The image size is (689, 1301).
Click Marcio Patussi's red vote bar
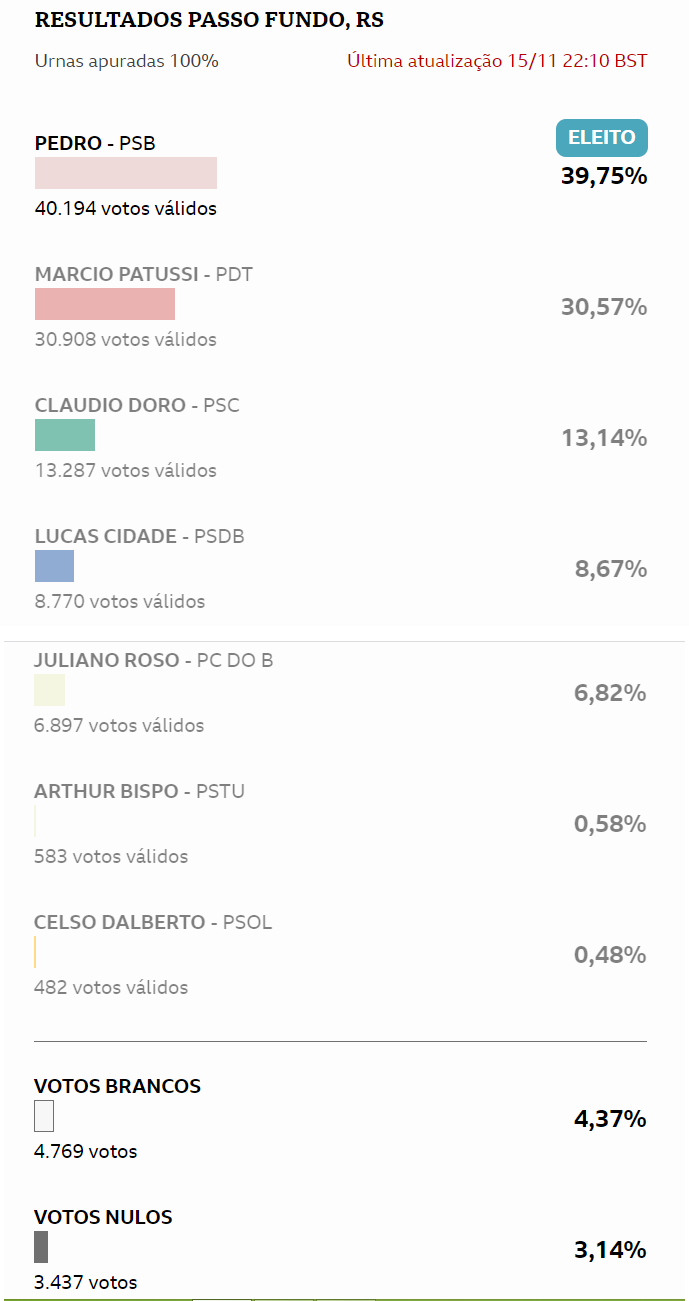point(105,304)
